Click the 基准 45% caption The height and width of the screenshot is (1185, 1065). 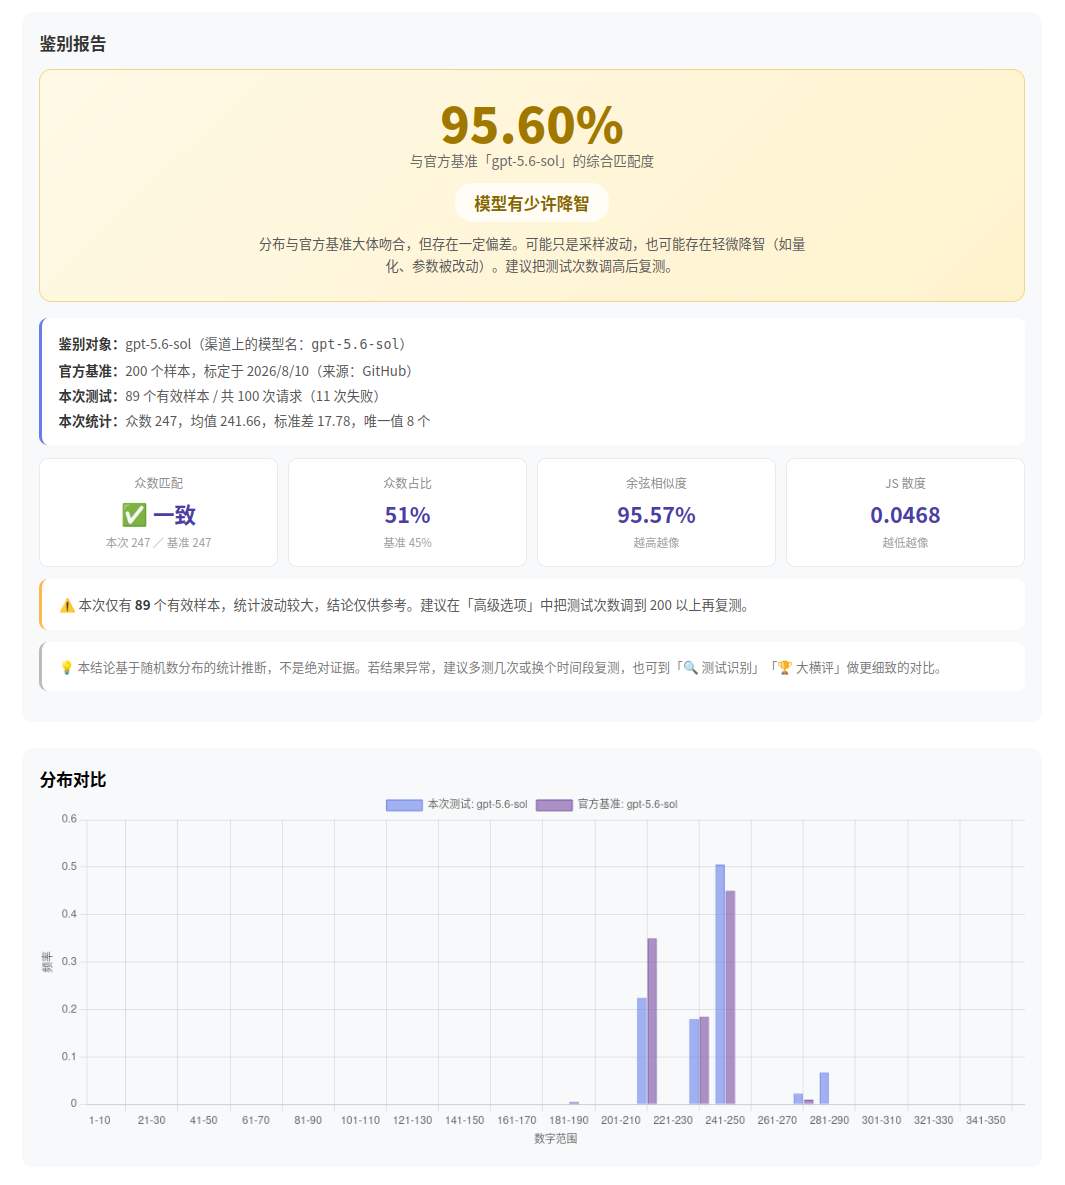407,543
